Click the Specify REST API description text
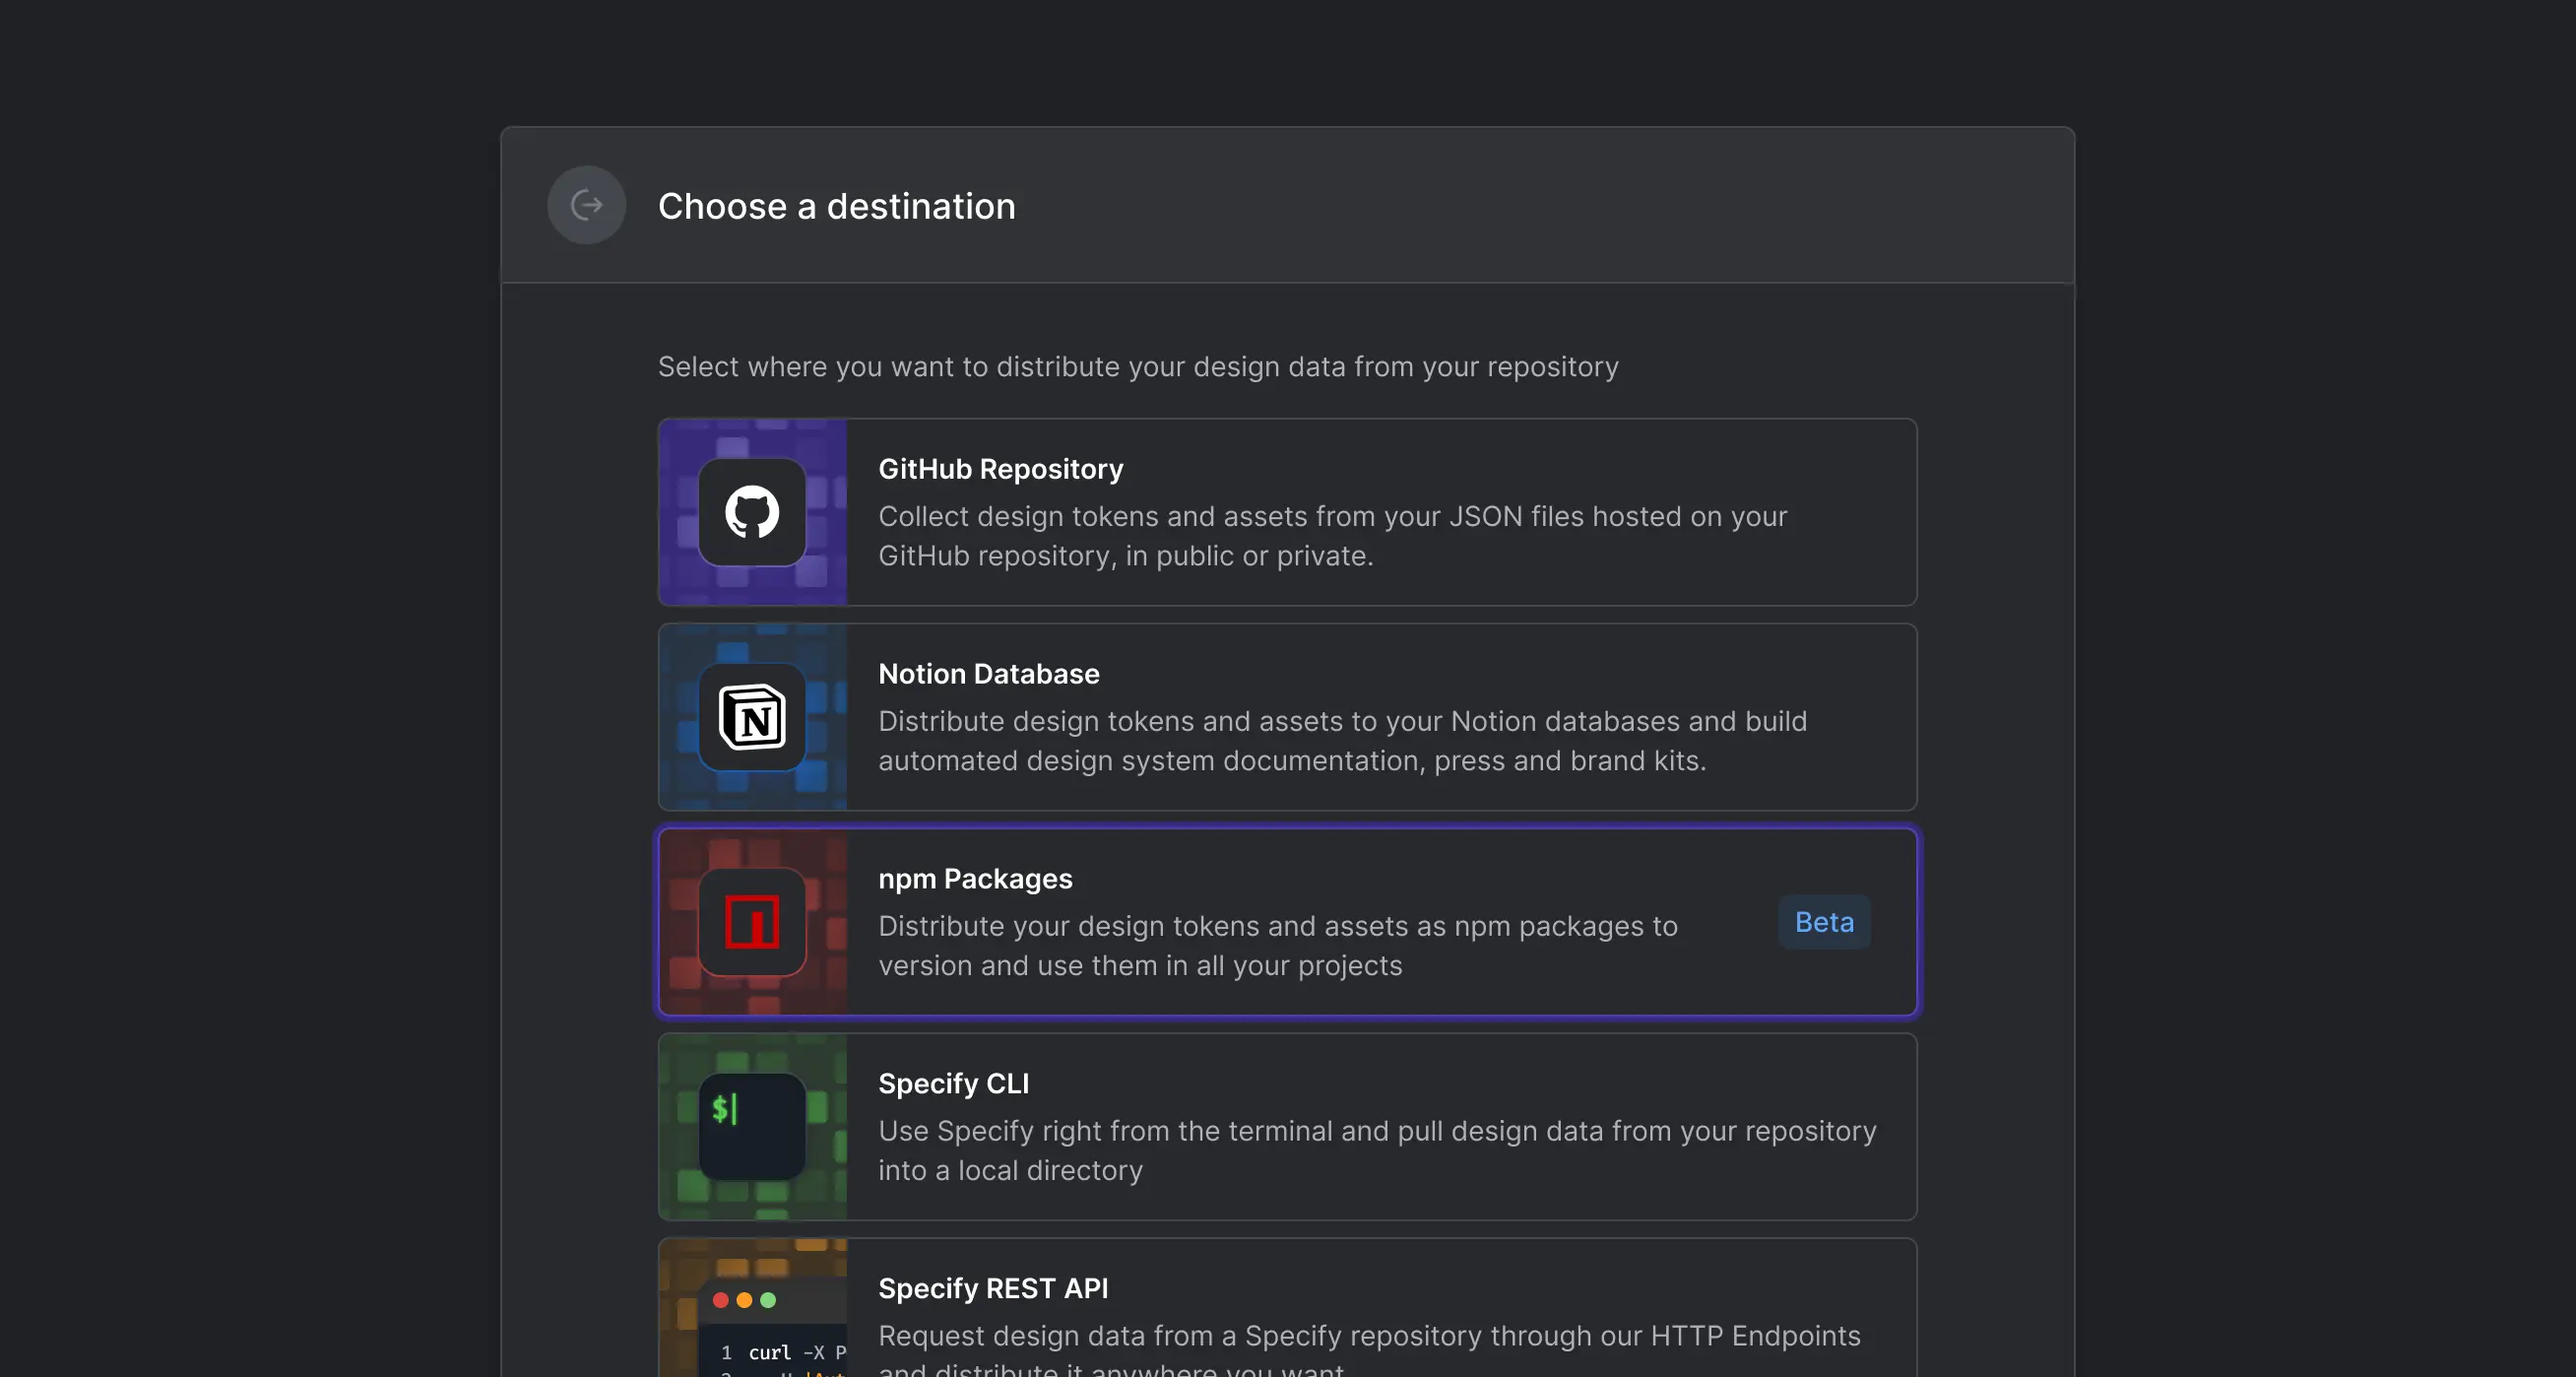This screenshot has width=2576, height=1377. pos(1368,1338)
